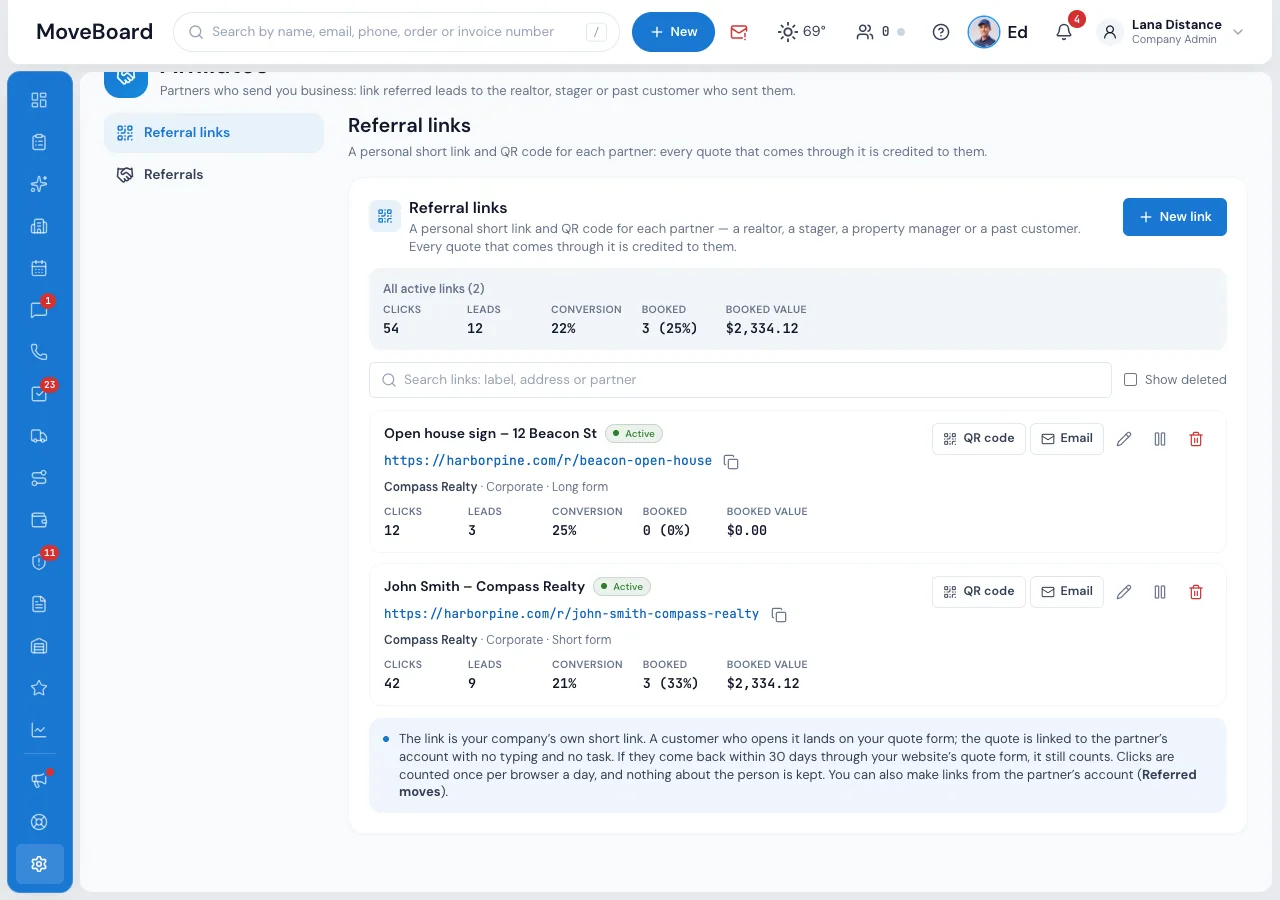Open the lifebuoy support icon in sidebar

pos(39,822)
